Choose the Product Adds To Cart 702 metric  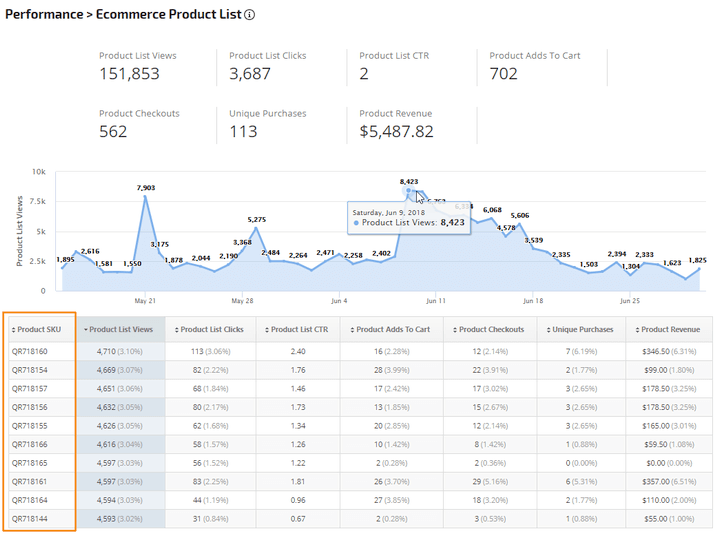pyautogui.click(x=534, y=66)
